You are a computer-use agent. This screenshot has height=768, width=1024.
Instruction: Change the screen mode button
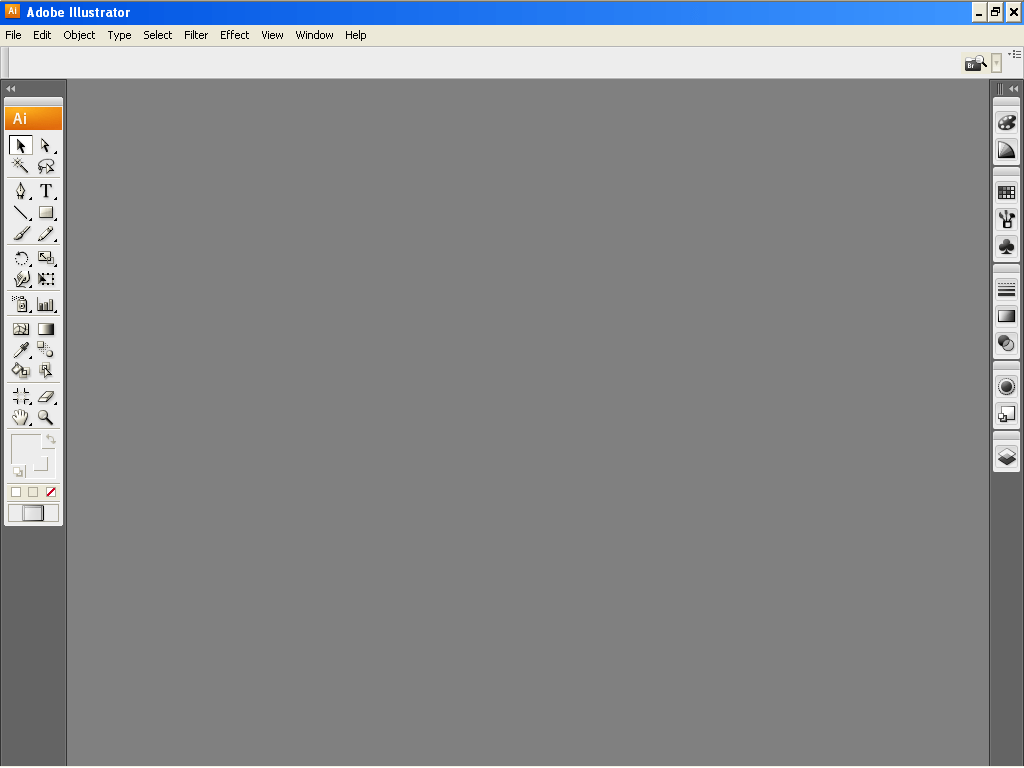point(33,513)
